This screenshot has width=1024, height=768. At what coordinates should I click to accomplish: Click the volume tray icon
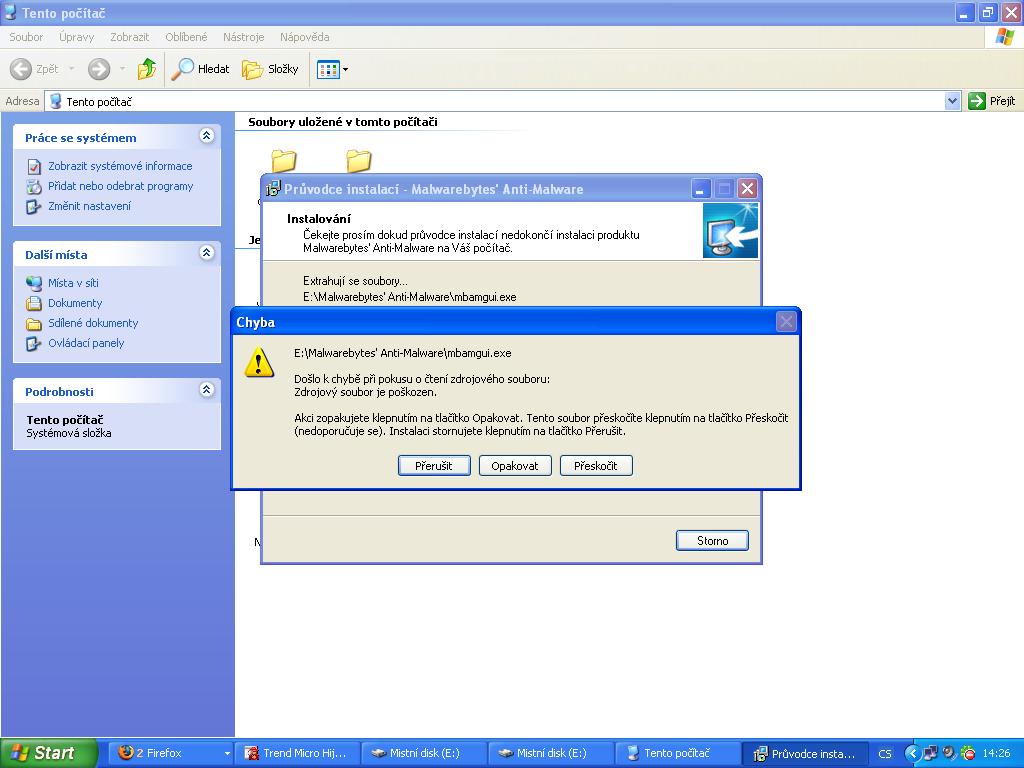[x=949, y=754]
